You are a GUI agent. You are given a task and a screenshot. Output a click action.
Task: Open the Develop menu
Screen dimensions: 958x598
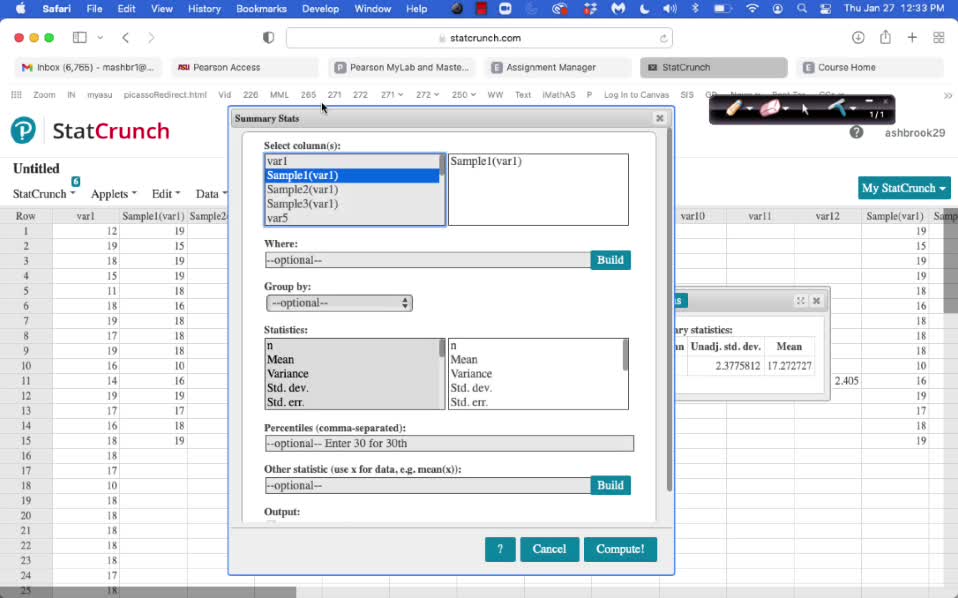(320, 9)
